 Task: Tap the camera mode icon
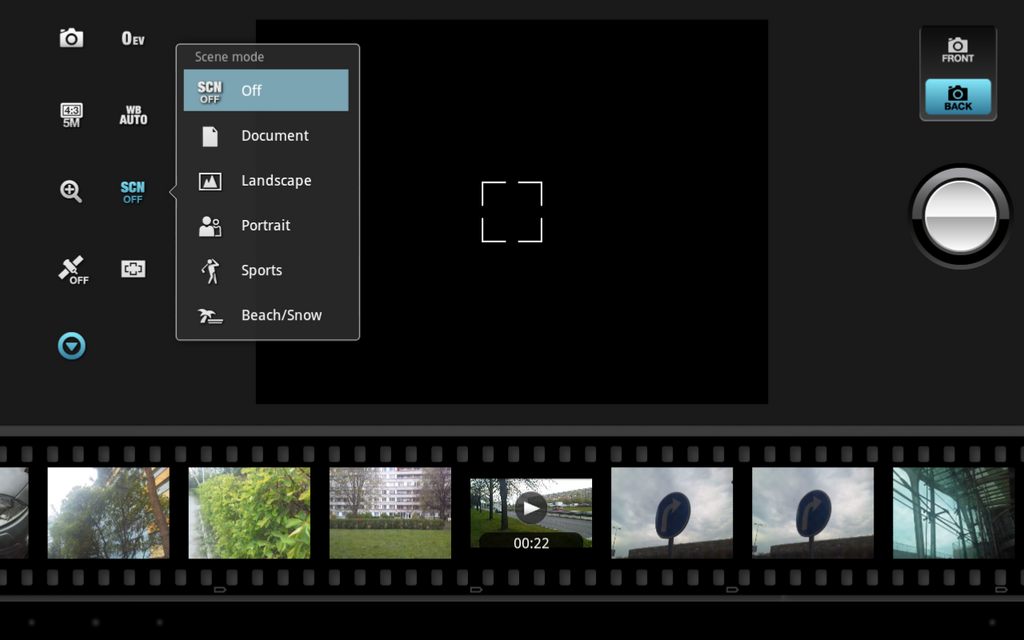71,38
